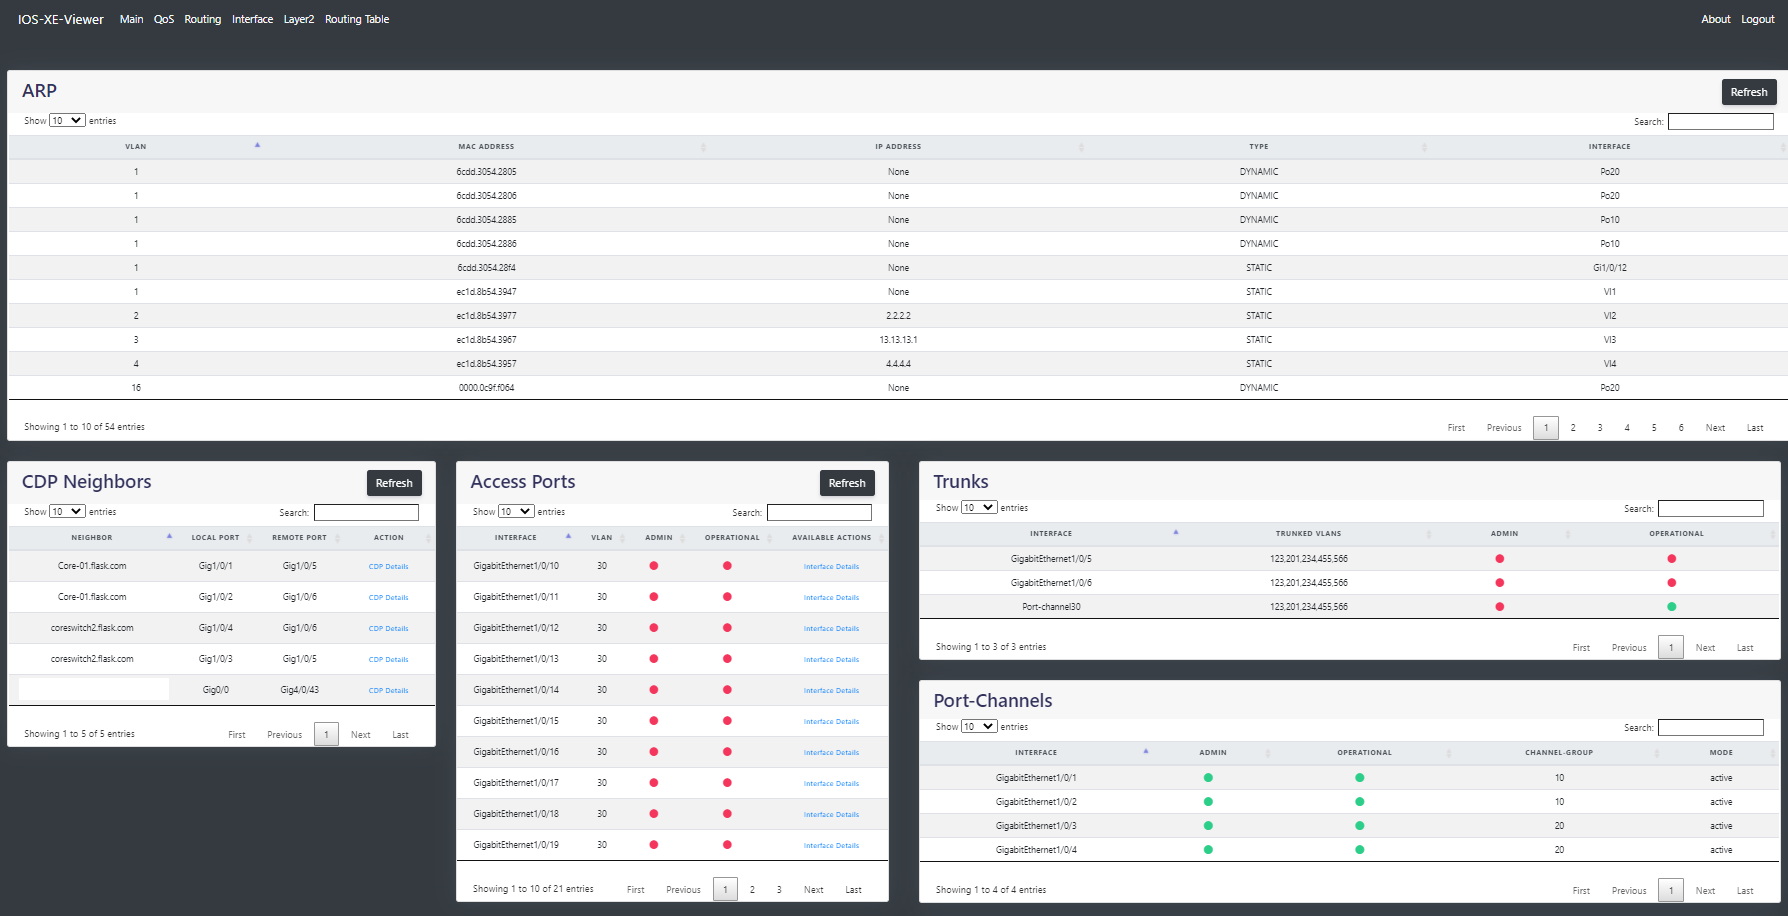Select Gi1/0/12 interface cell in ARP
The height and width of the screenshot is (916, 1788).
(x=1609, y=268)
